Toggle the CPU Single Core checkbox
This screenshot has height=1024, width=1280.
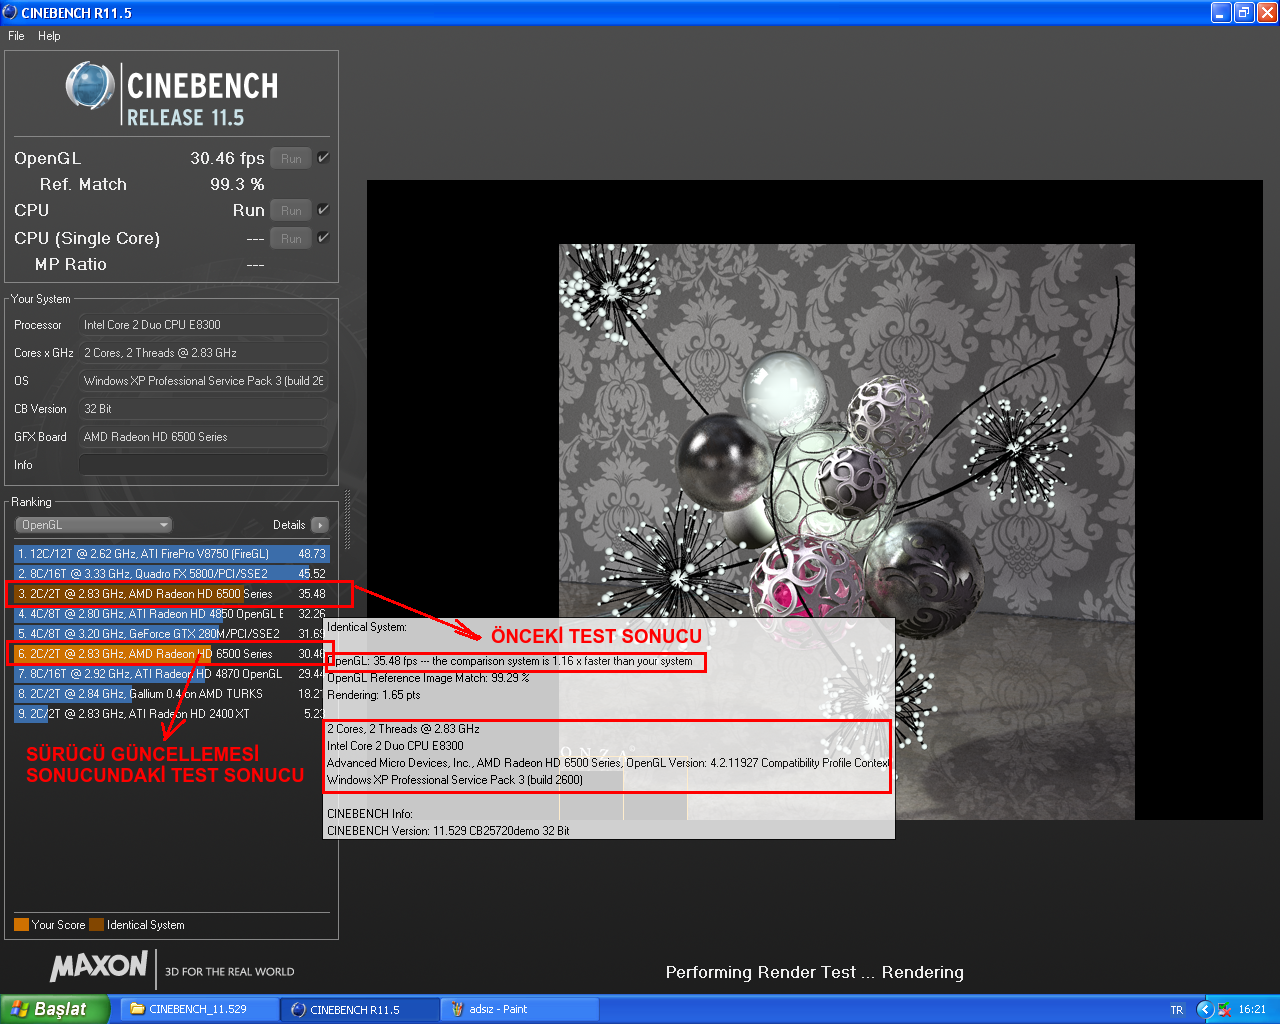pyautogui.click(x=323, y=238)
